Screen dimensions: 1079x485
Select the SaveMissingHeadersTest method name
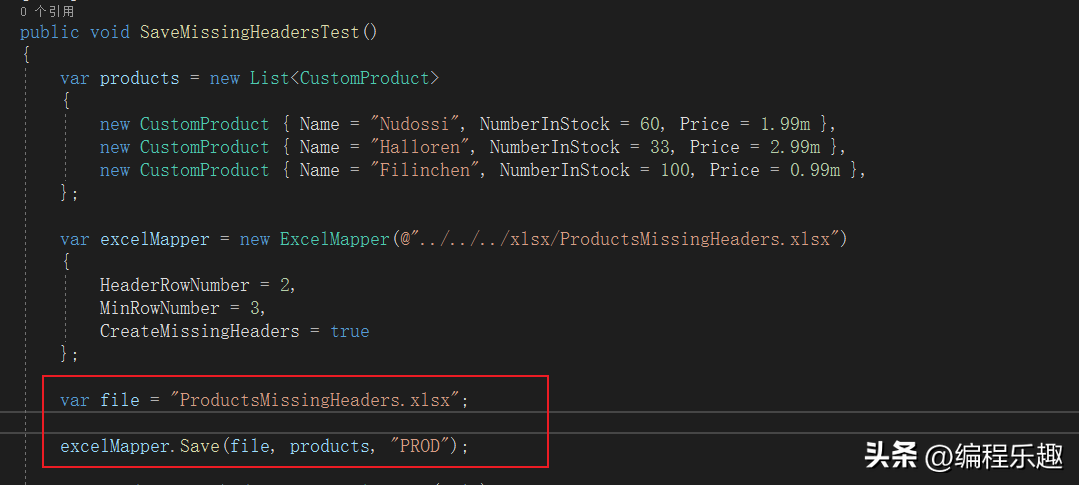249,32
